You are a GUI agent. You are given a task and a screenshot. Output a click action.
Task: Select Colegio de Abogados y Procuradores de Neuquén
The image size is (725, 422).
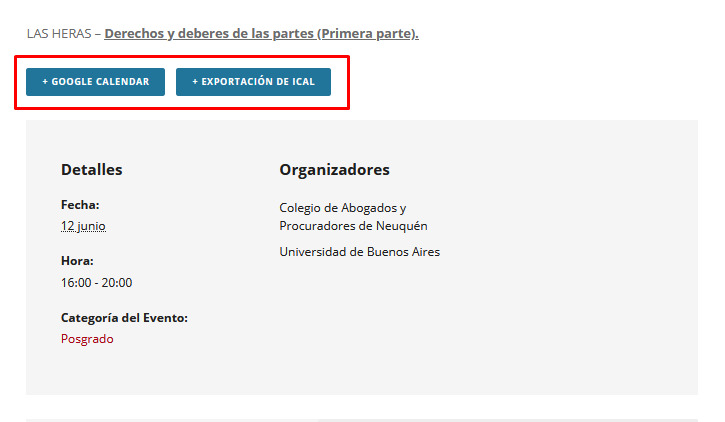(x=353, y=217)
